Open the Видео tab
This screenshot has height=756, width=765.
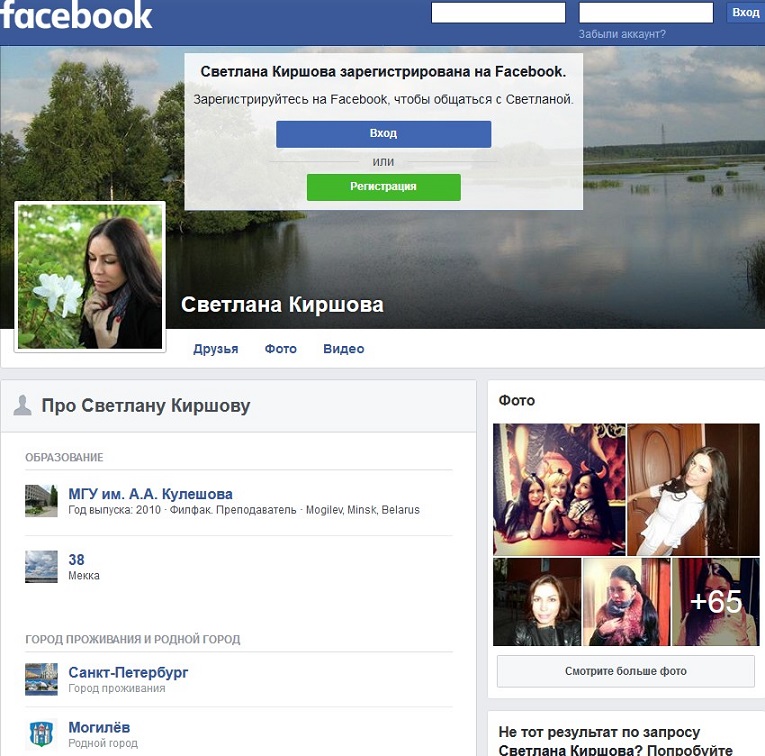pyautogui.click(x=343, y=349)
